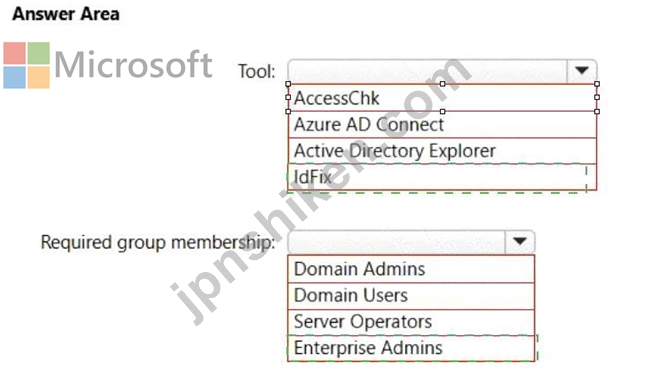This screenshot has width=649, height=368.
Task: Select Domain Users group option
Action: coord(411,296)
